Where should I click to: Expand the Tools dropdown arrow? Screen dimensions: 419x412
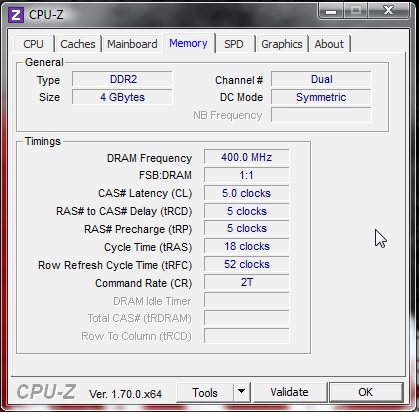(242, 392)
